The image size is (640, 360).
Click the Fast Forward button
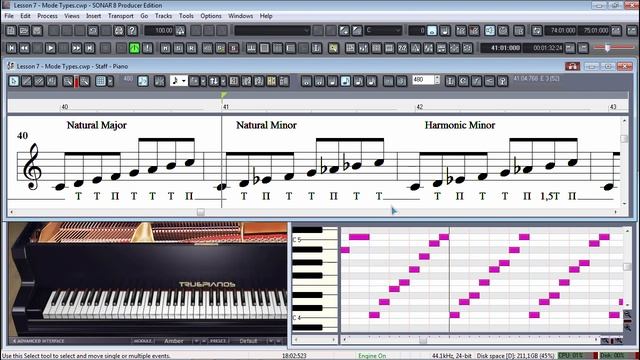[76, 48]
